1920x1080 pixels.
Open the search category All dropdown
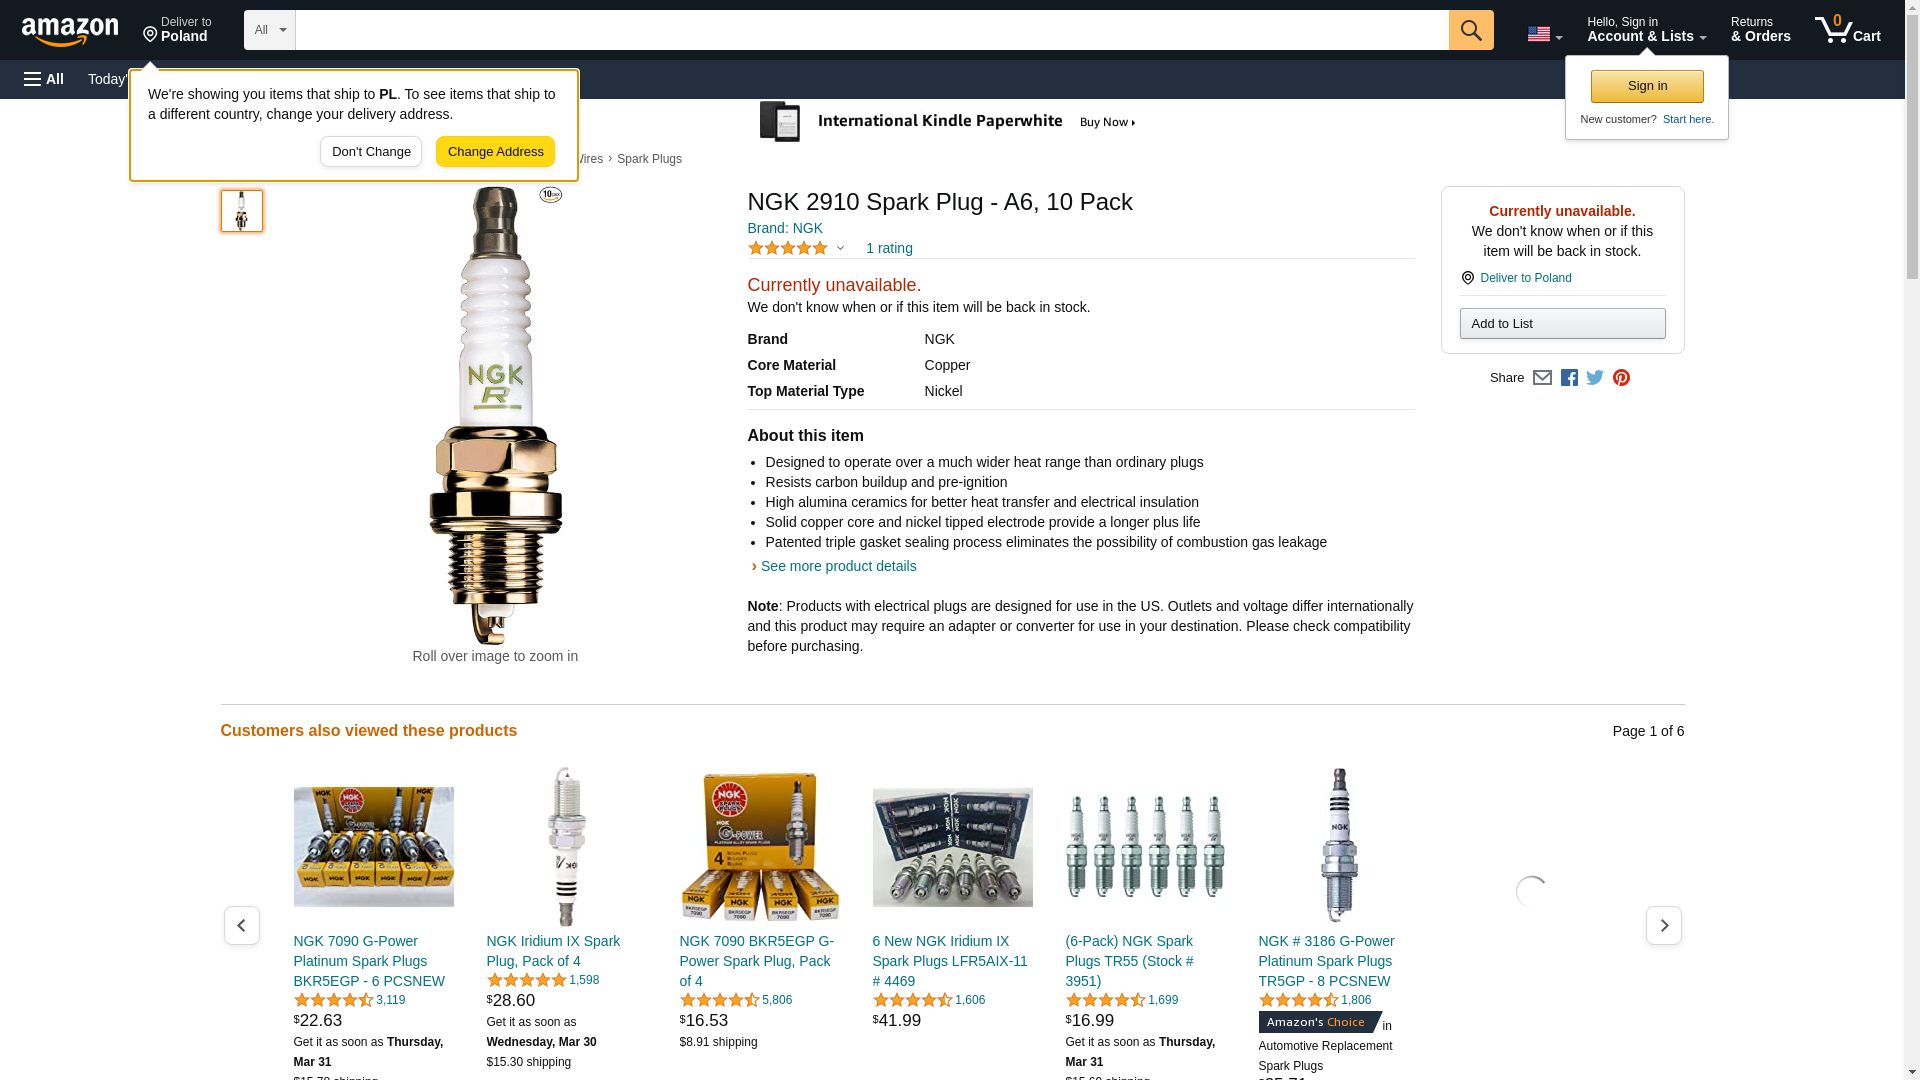click(269, 30)
